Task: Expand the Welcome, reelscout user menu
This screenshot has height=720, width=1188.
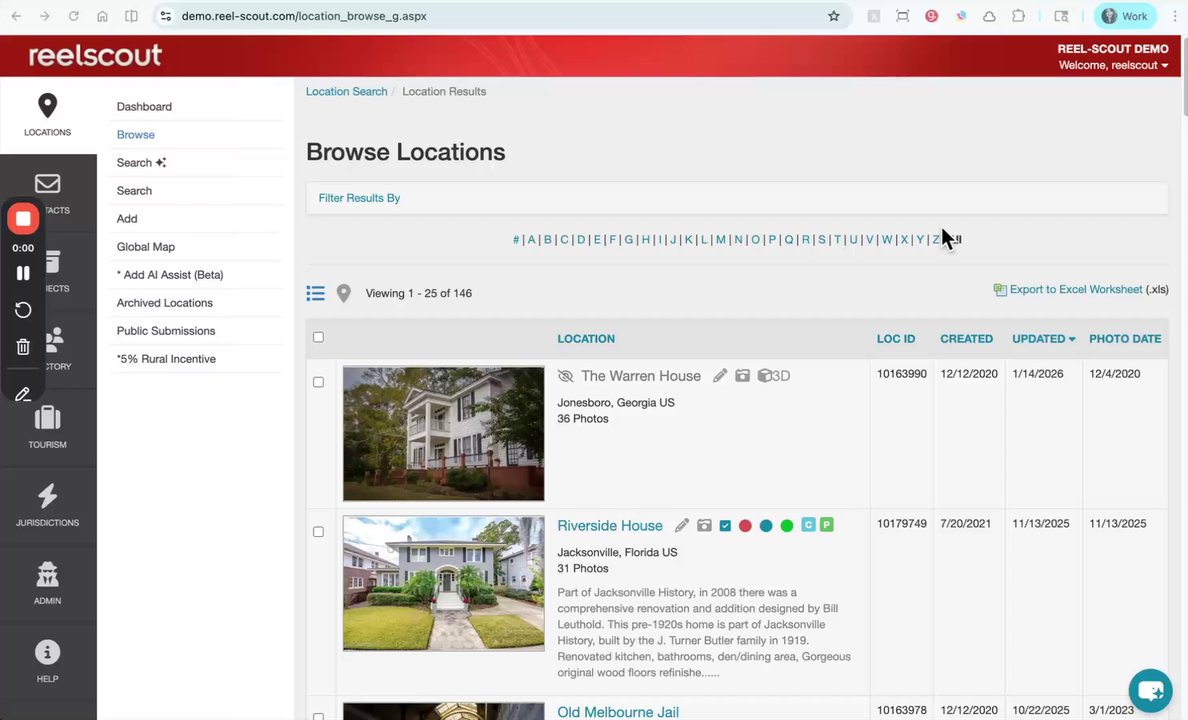Action: (1113, 65)
